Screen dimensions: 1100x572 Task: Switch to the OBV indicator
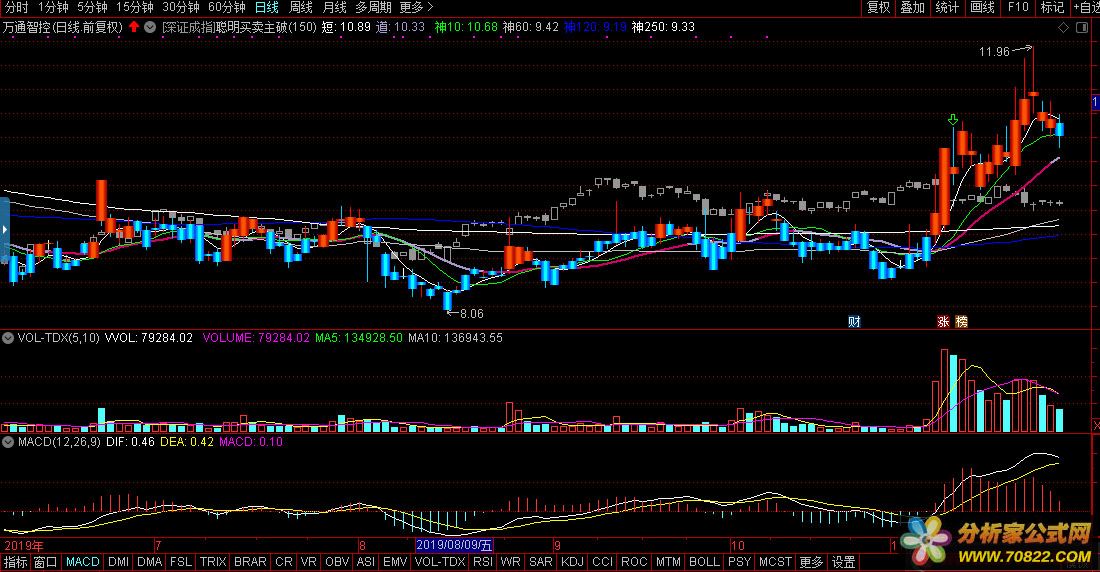click(337, 562)
